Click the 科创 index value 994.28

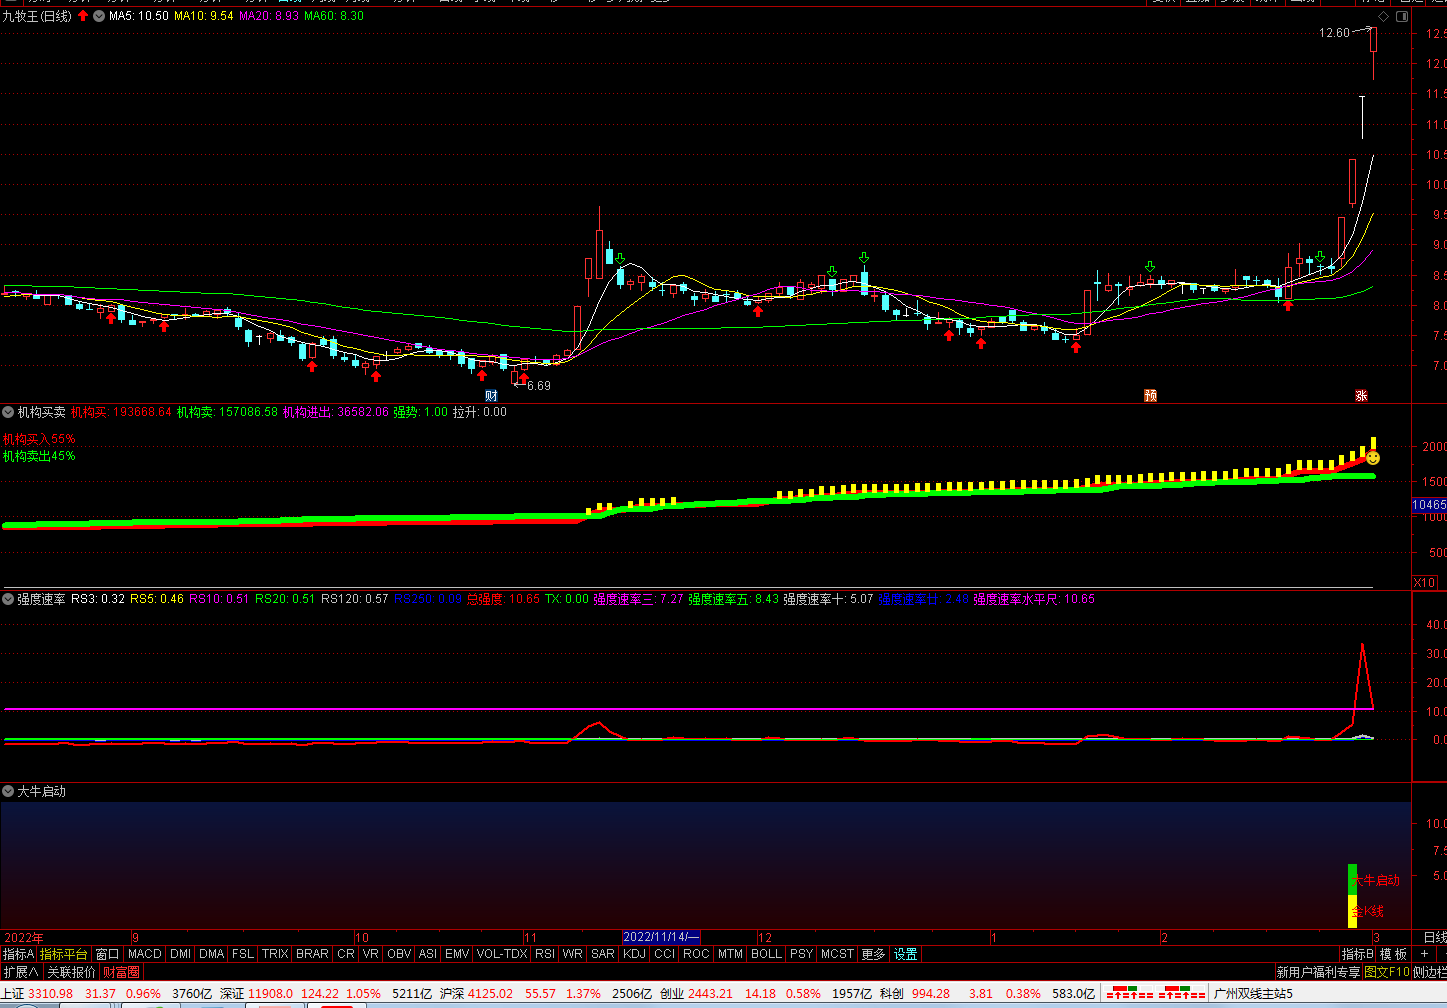point(931,993)
